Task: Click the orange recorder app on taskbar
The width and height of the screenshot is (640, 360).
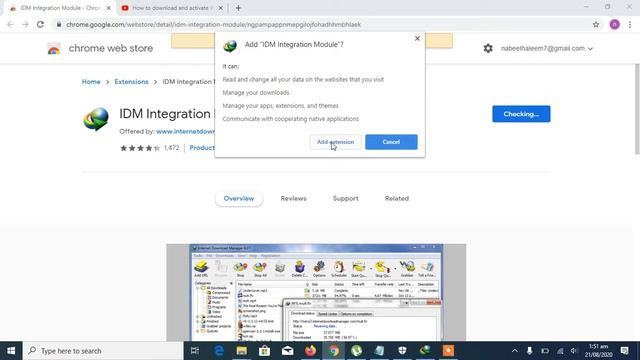Action: coord(448,351)
